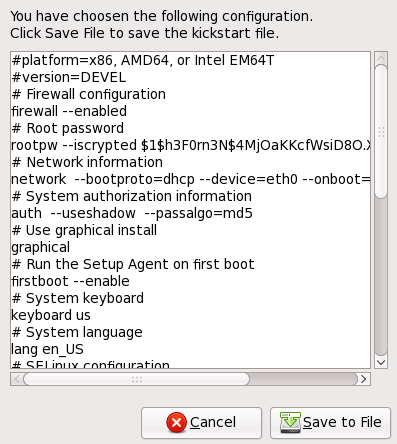The width and height of the screenshot is (397, 444).
Task: Click the horizontal scrollbar right arrow
Action: coord(364,379)
